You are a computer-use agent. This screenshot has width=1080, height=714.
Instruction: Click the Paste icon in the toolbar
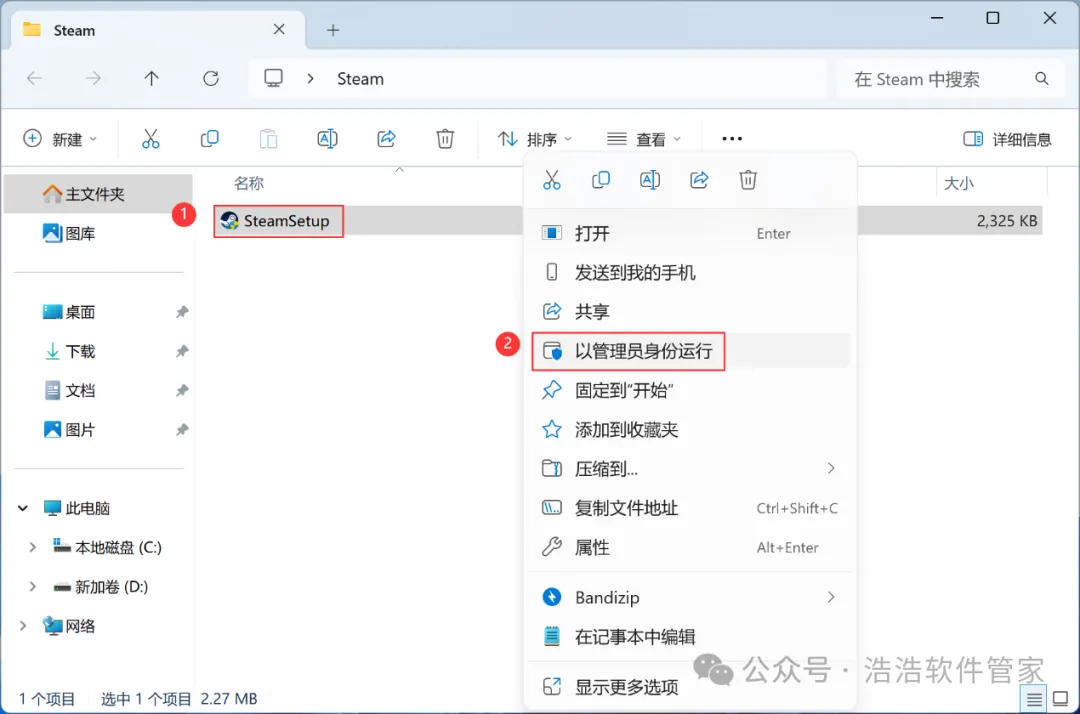(x=268, y=138)
